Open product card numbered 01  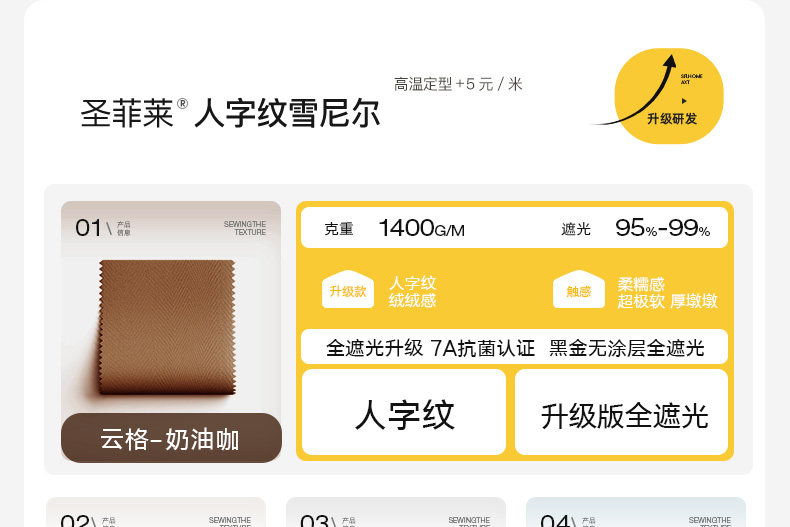[171, 332]
